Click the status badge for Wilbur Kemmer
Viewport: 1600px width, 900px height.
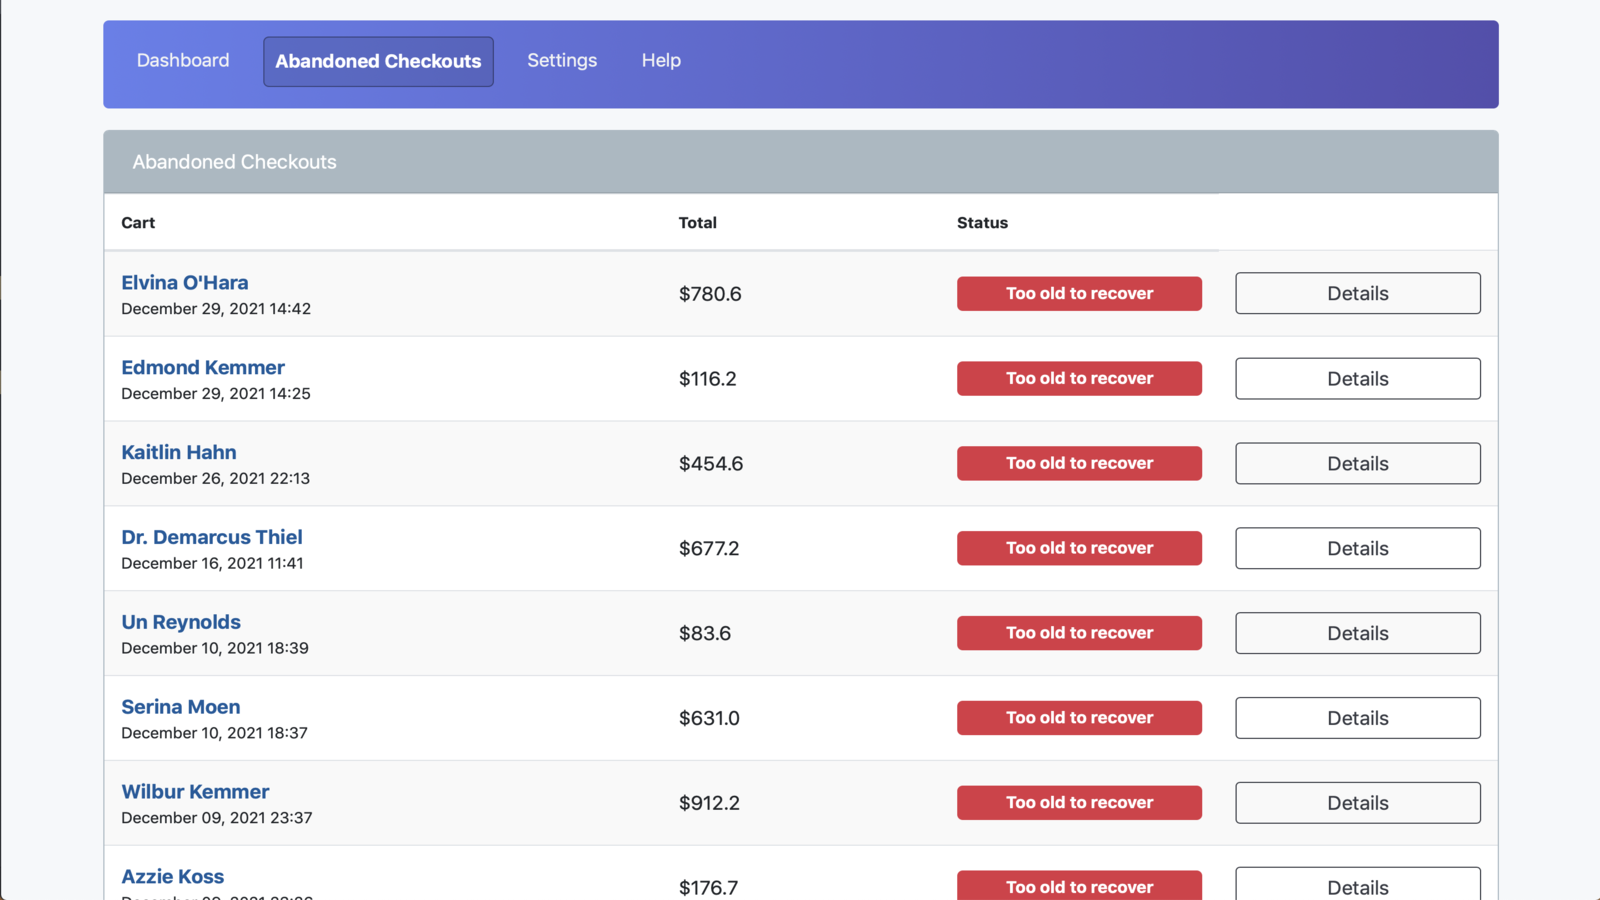coord(1079,803)
